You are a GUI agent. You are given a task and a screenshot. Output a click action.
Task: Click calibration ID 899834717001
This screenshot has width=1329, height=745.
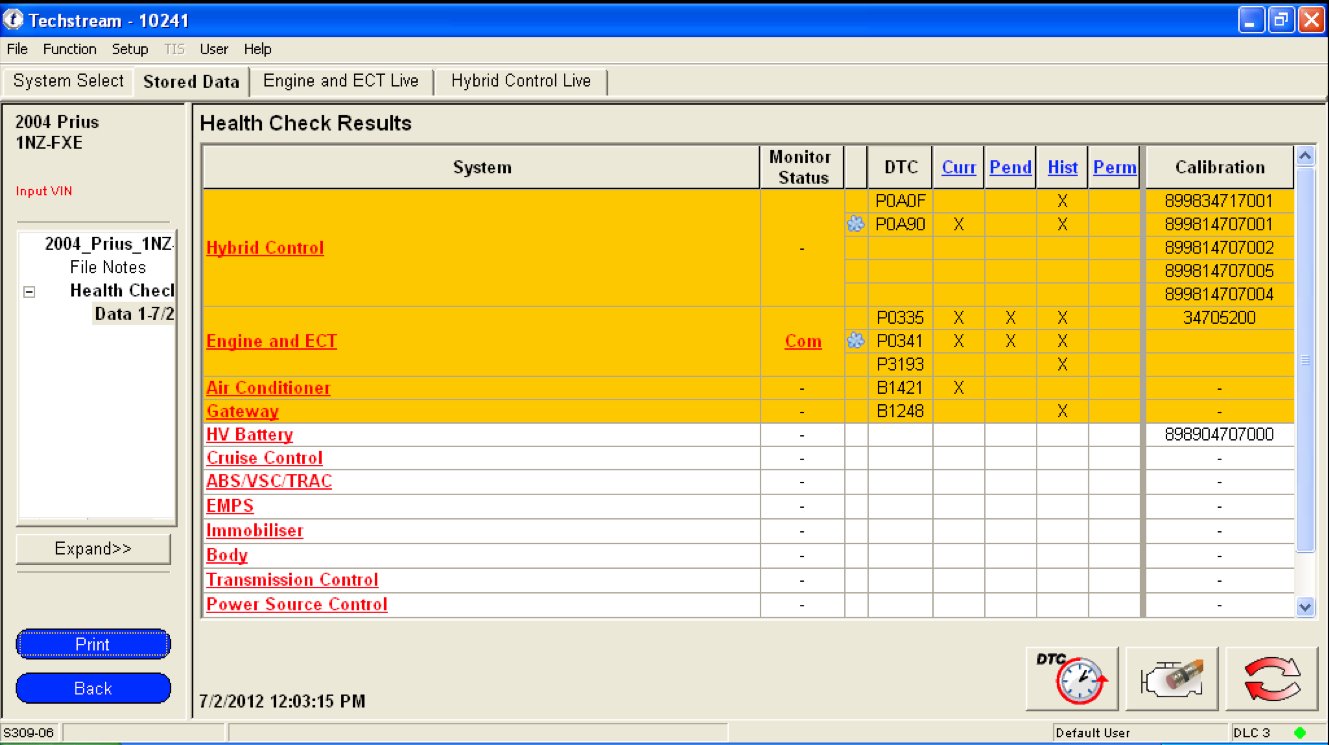point(1219,201)
